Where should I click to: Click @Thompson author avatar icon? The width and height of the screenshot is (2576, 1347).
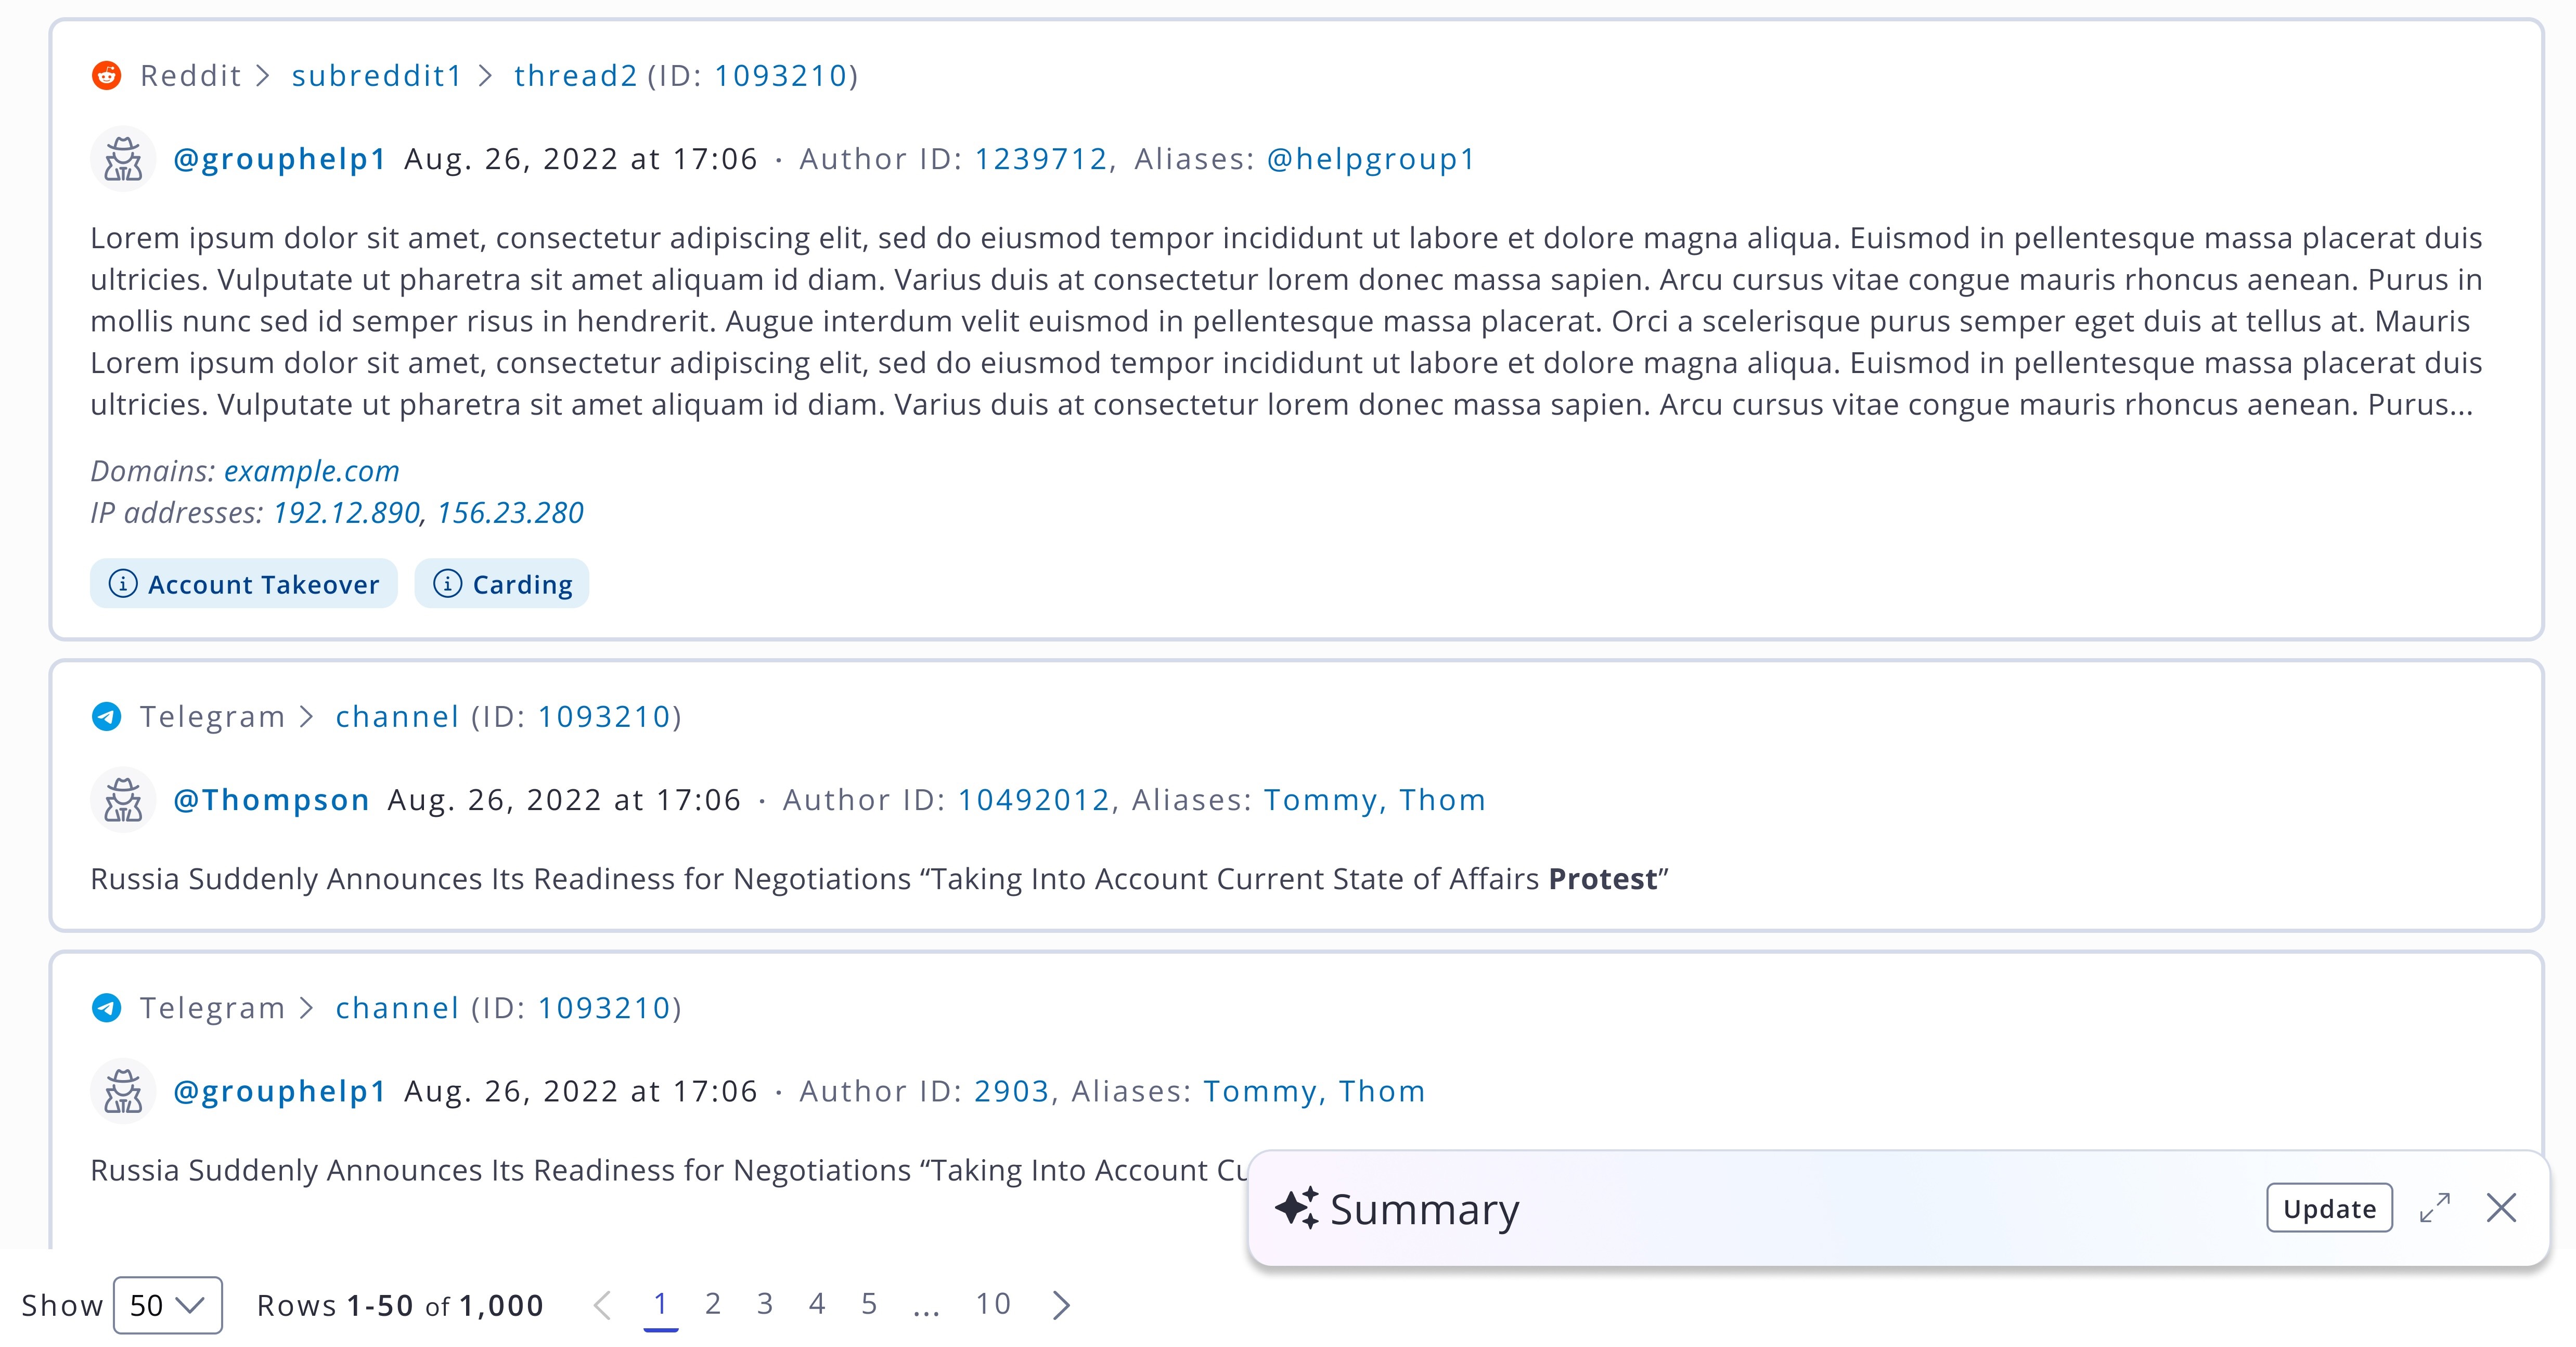[x=123, y=800]
